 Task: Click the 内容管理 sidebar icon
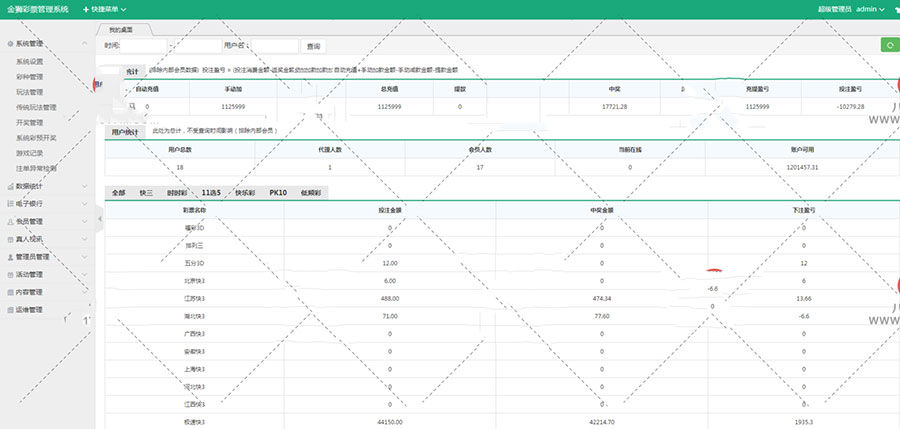[10, 292]
